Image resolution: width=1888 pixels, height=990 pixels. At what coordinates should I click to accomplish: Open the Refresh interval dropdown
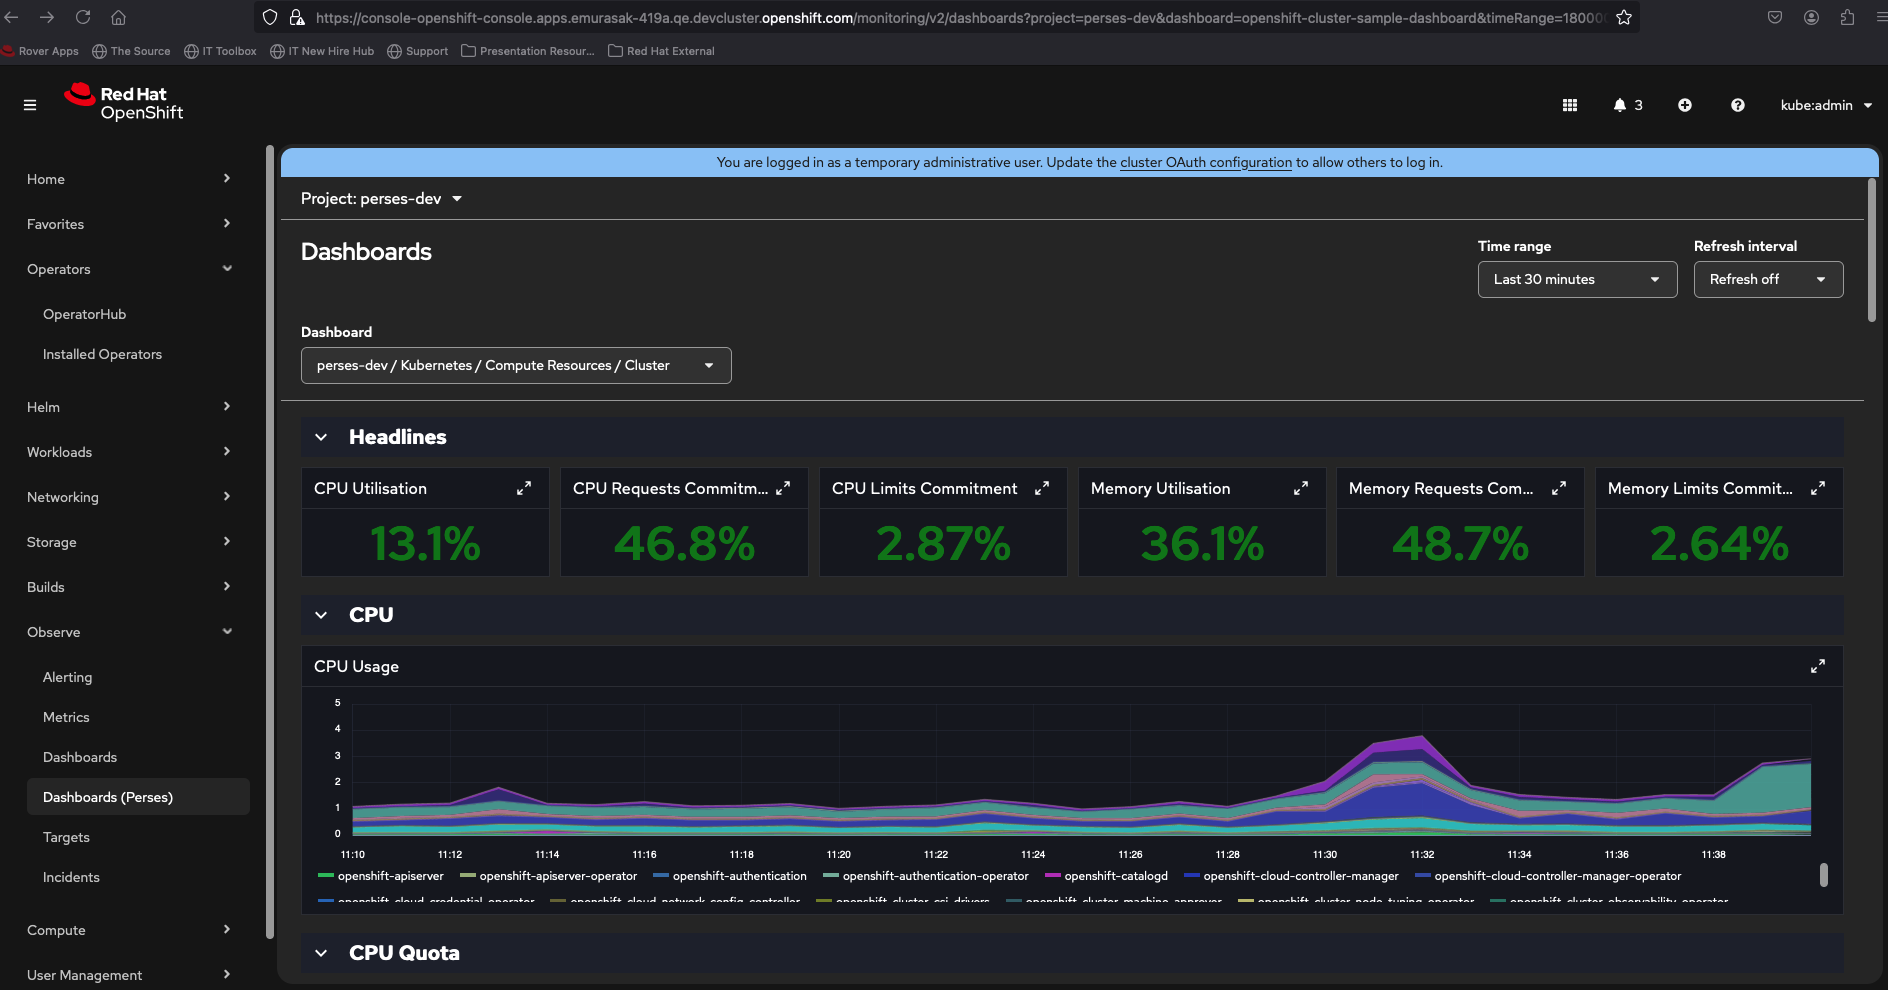point(1768,279)
